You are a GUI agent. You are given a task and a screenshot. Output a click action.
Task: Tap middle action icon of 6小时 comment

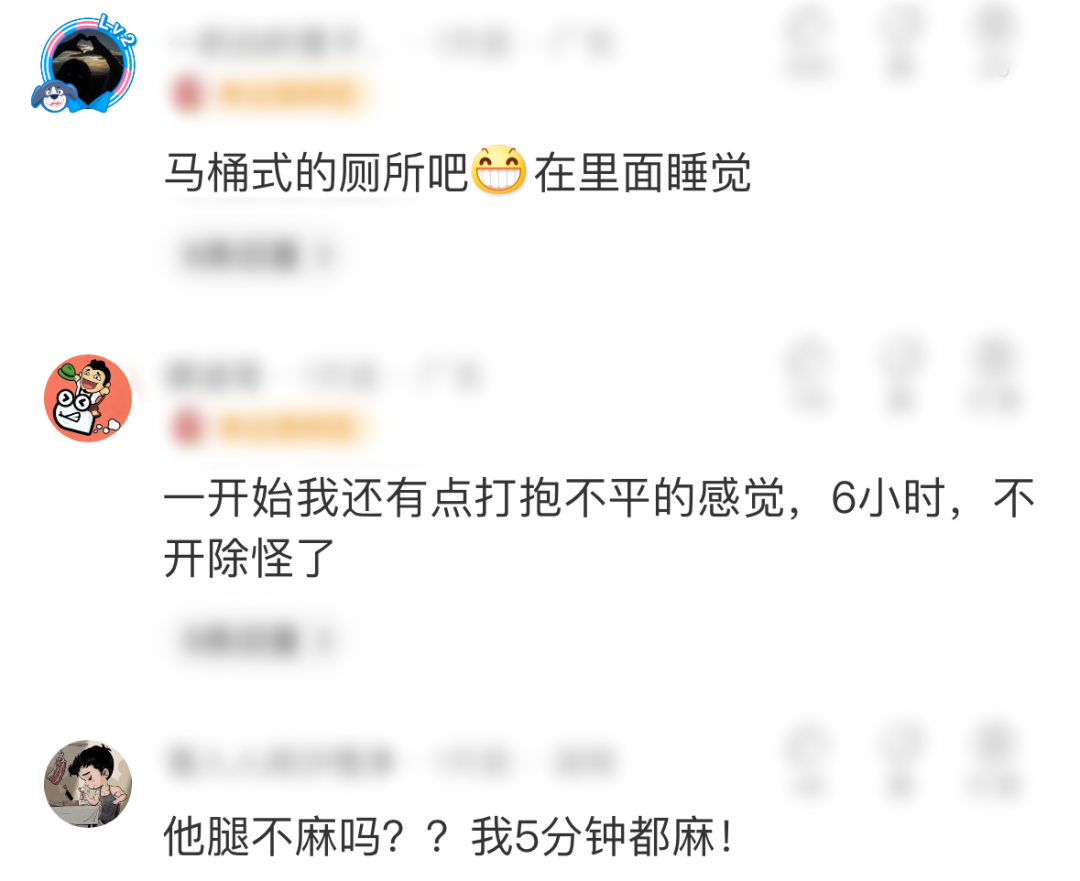point(900,375)
